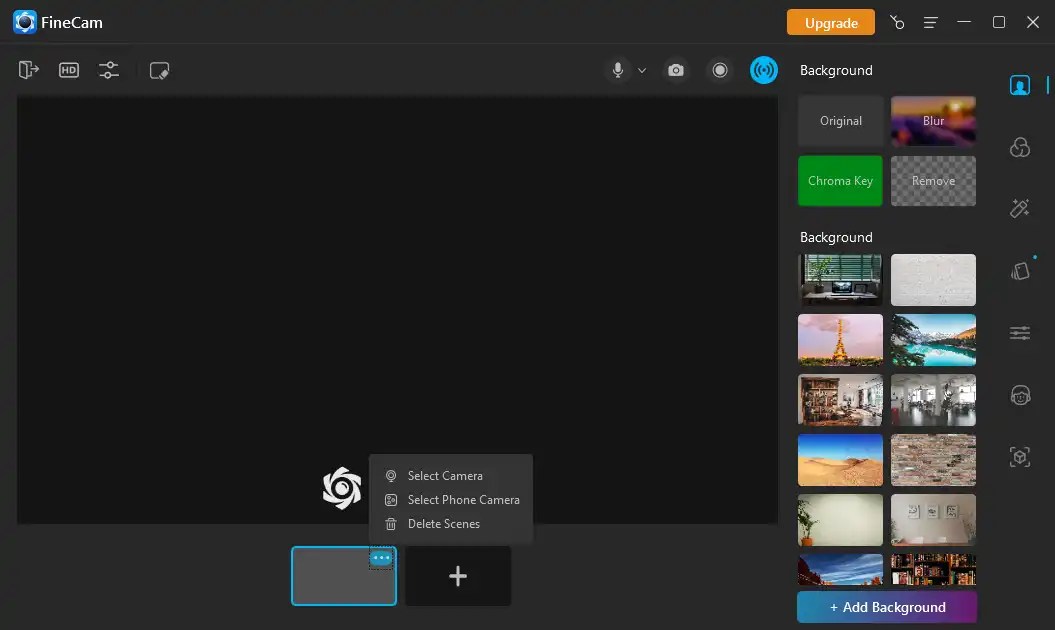This screenshot has height=630, width=1055.
Task: Open the face beautify sidebar icon
Action: pyautogui.click(x=1019, y=395)
